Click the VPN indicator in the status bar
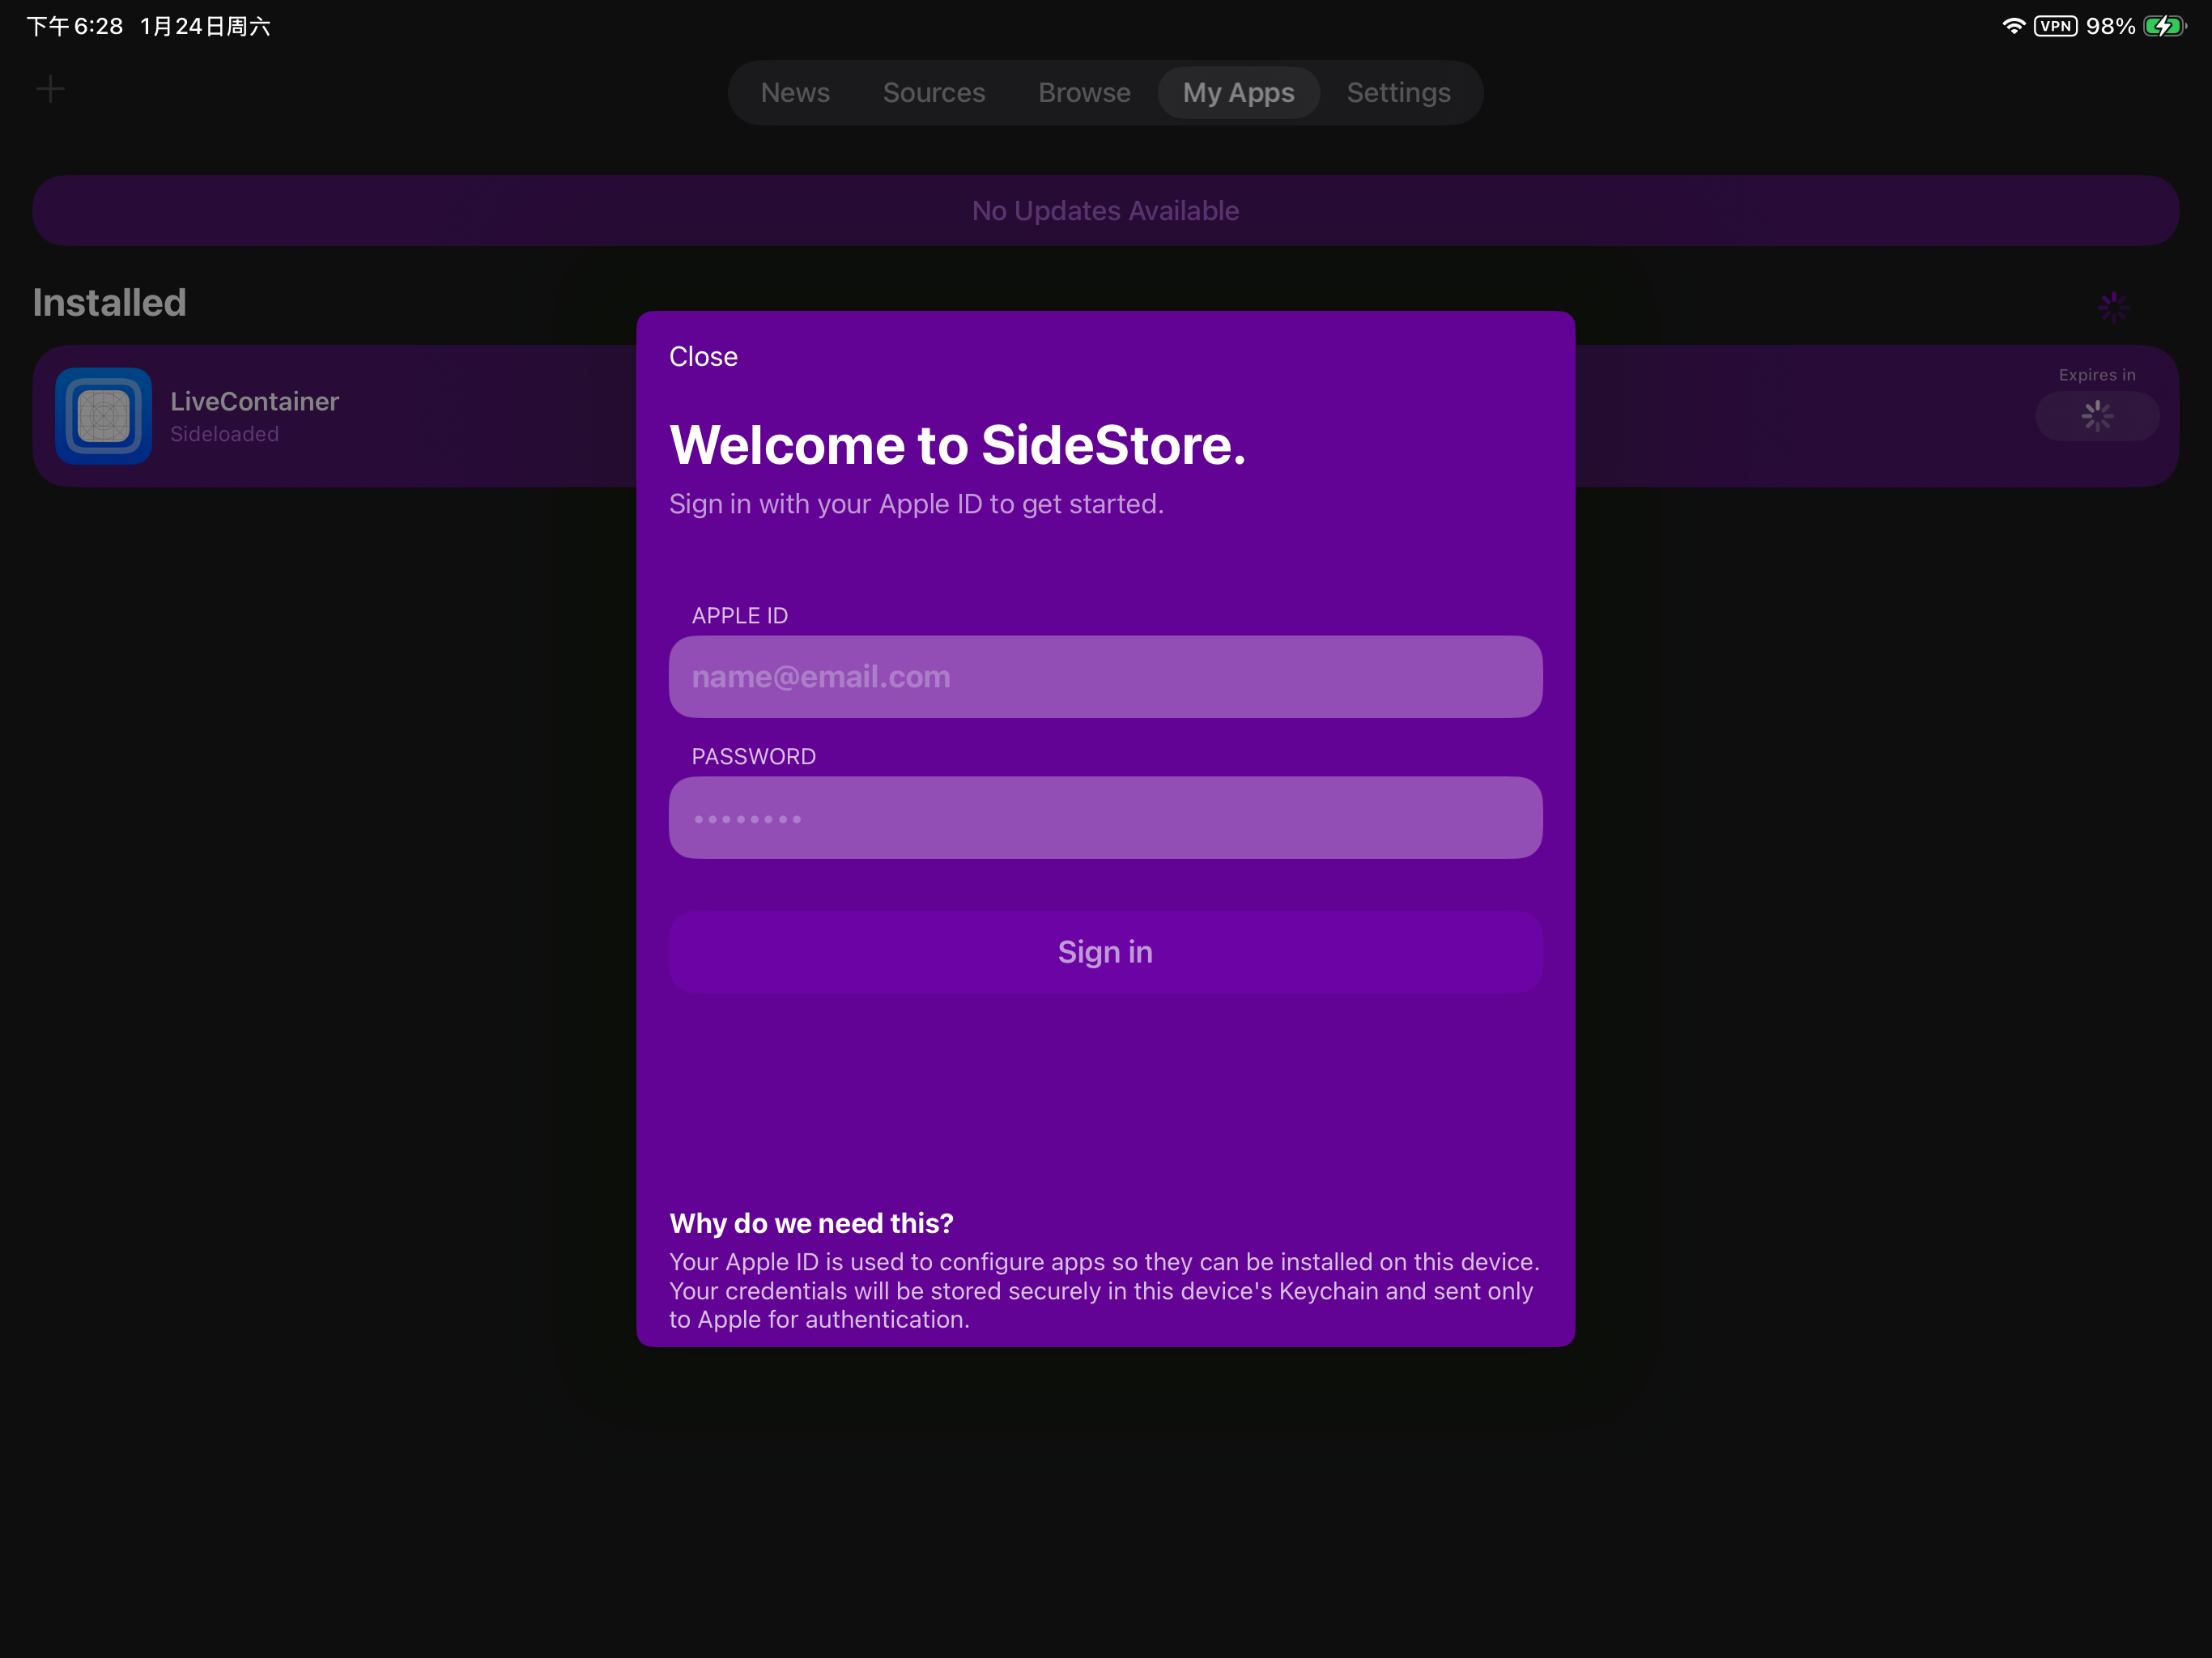Image resolution: width=2212 pixels, height=1658 pixels. pyautogui.click(x=2056, y=26)
